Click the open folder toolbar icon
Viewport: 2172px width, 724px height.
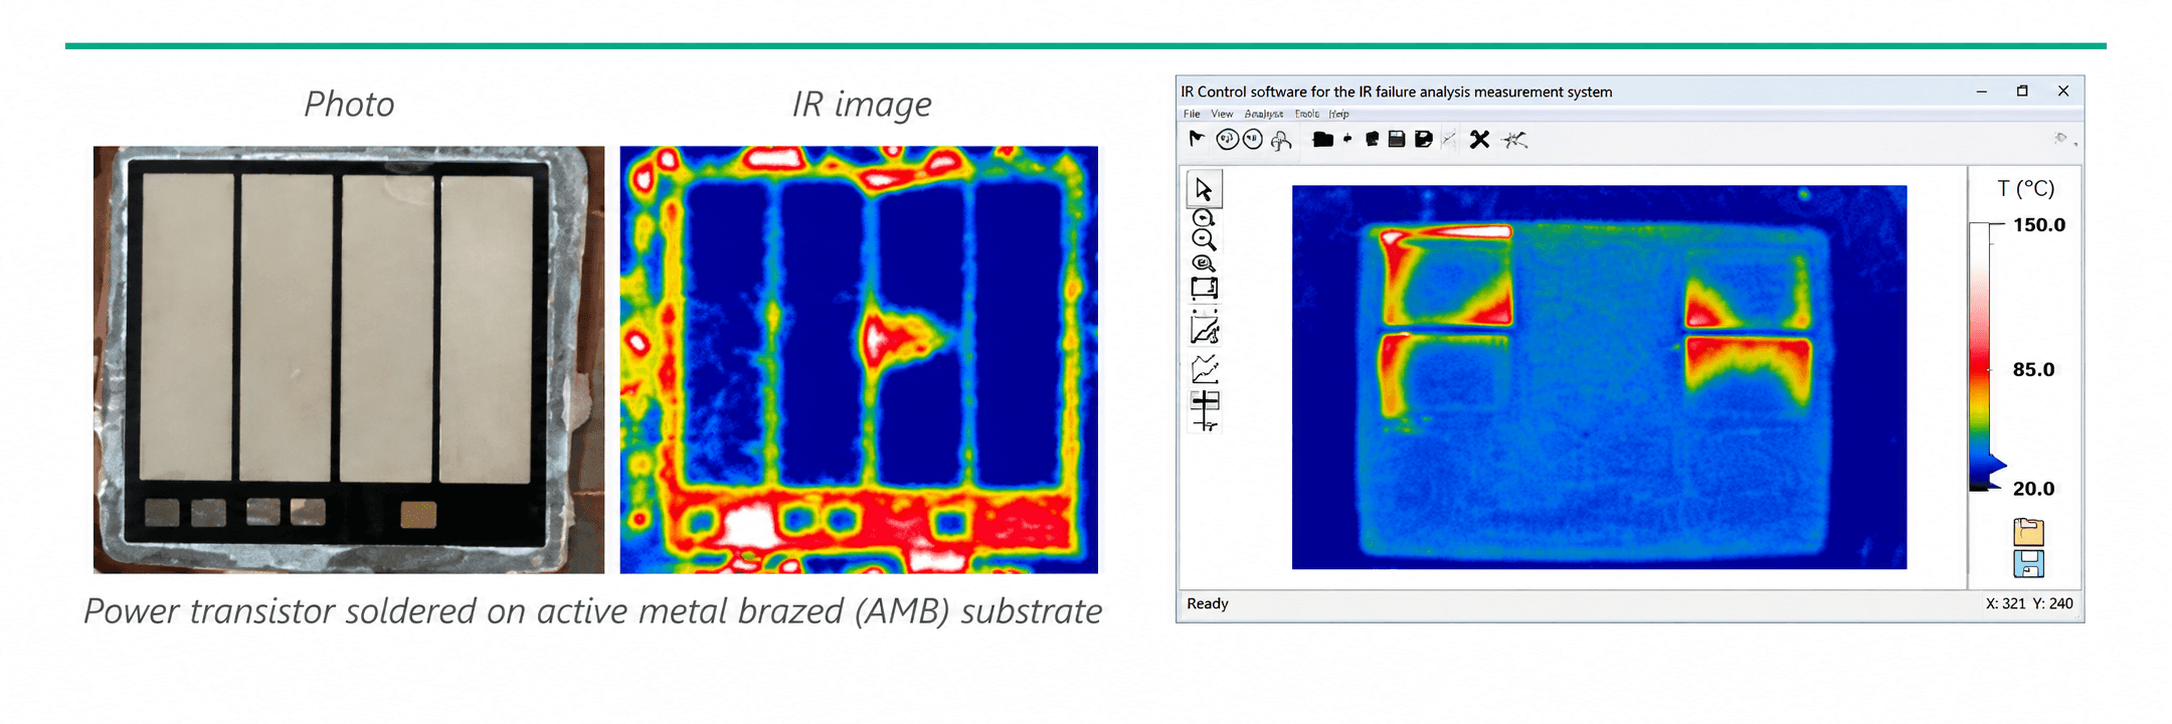[1322, 139]
